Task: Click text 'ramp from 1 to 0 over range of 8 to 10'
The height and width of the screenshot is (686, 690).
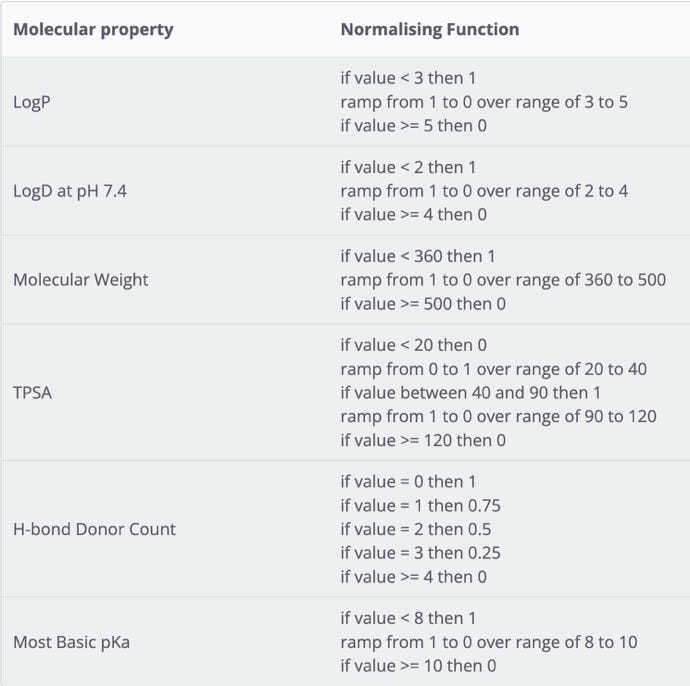Action: click(489, 642)
